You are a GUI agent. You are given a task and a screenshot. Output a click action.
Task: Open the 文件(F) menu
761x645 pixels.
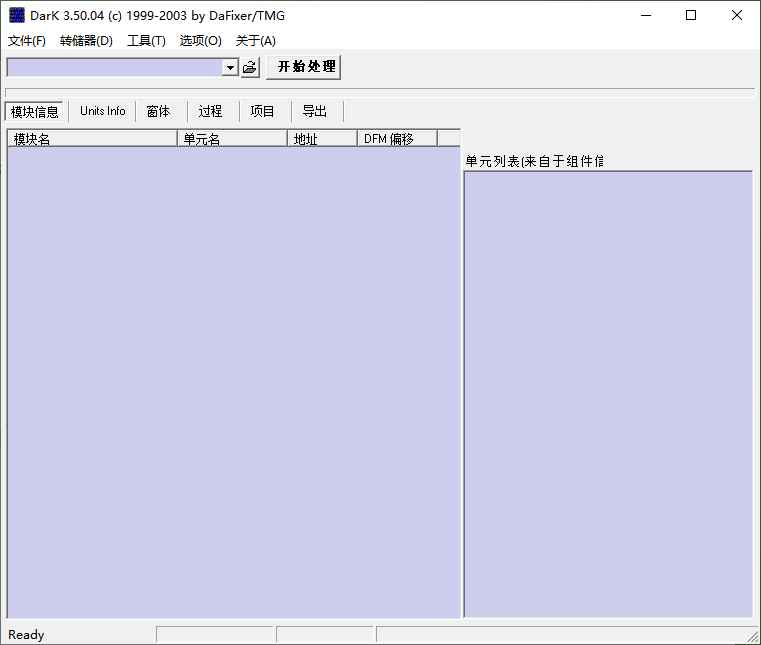coord(27,41)
